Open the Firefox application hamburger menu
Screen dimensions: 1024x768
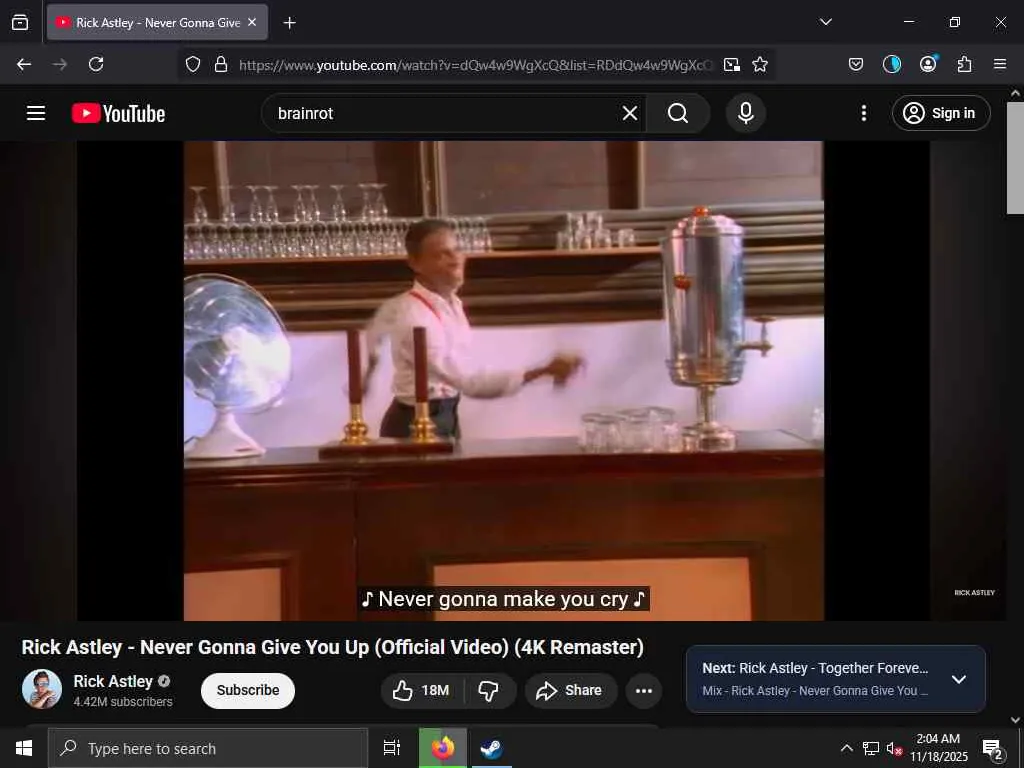click(1000, 64)
